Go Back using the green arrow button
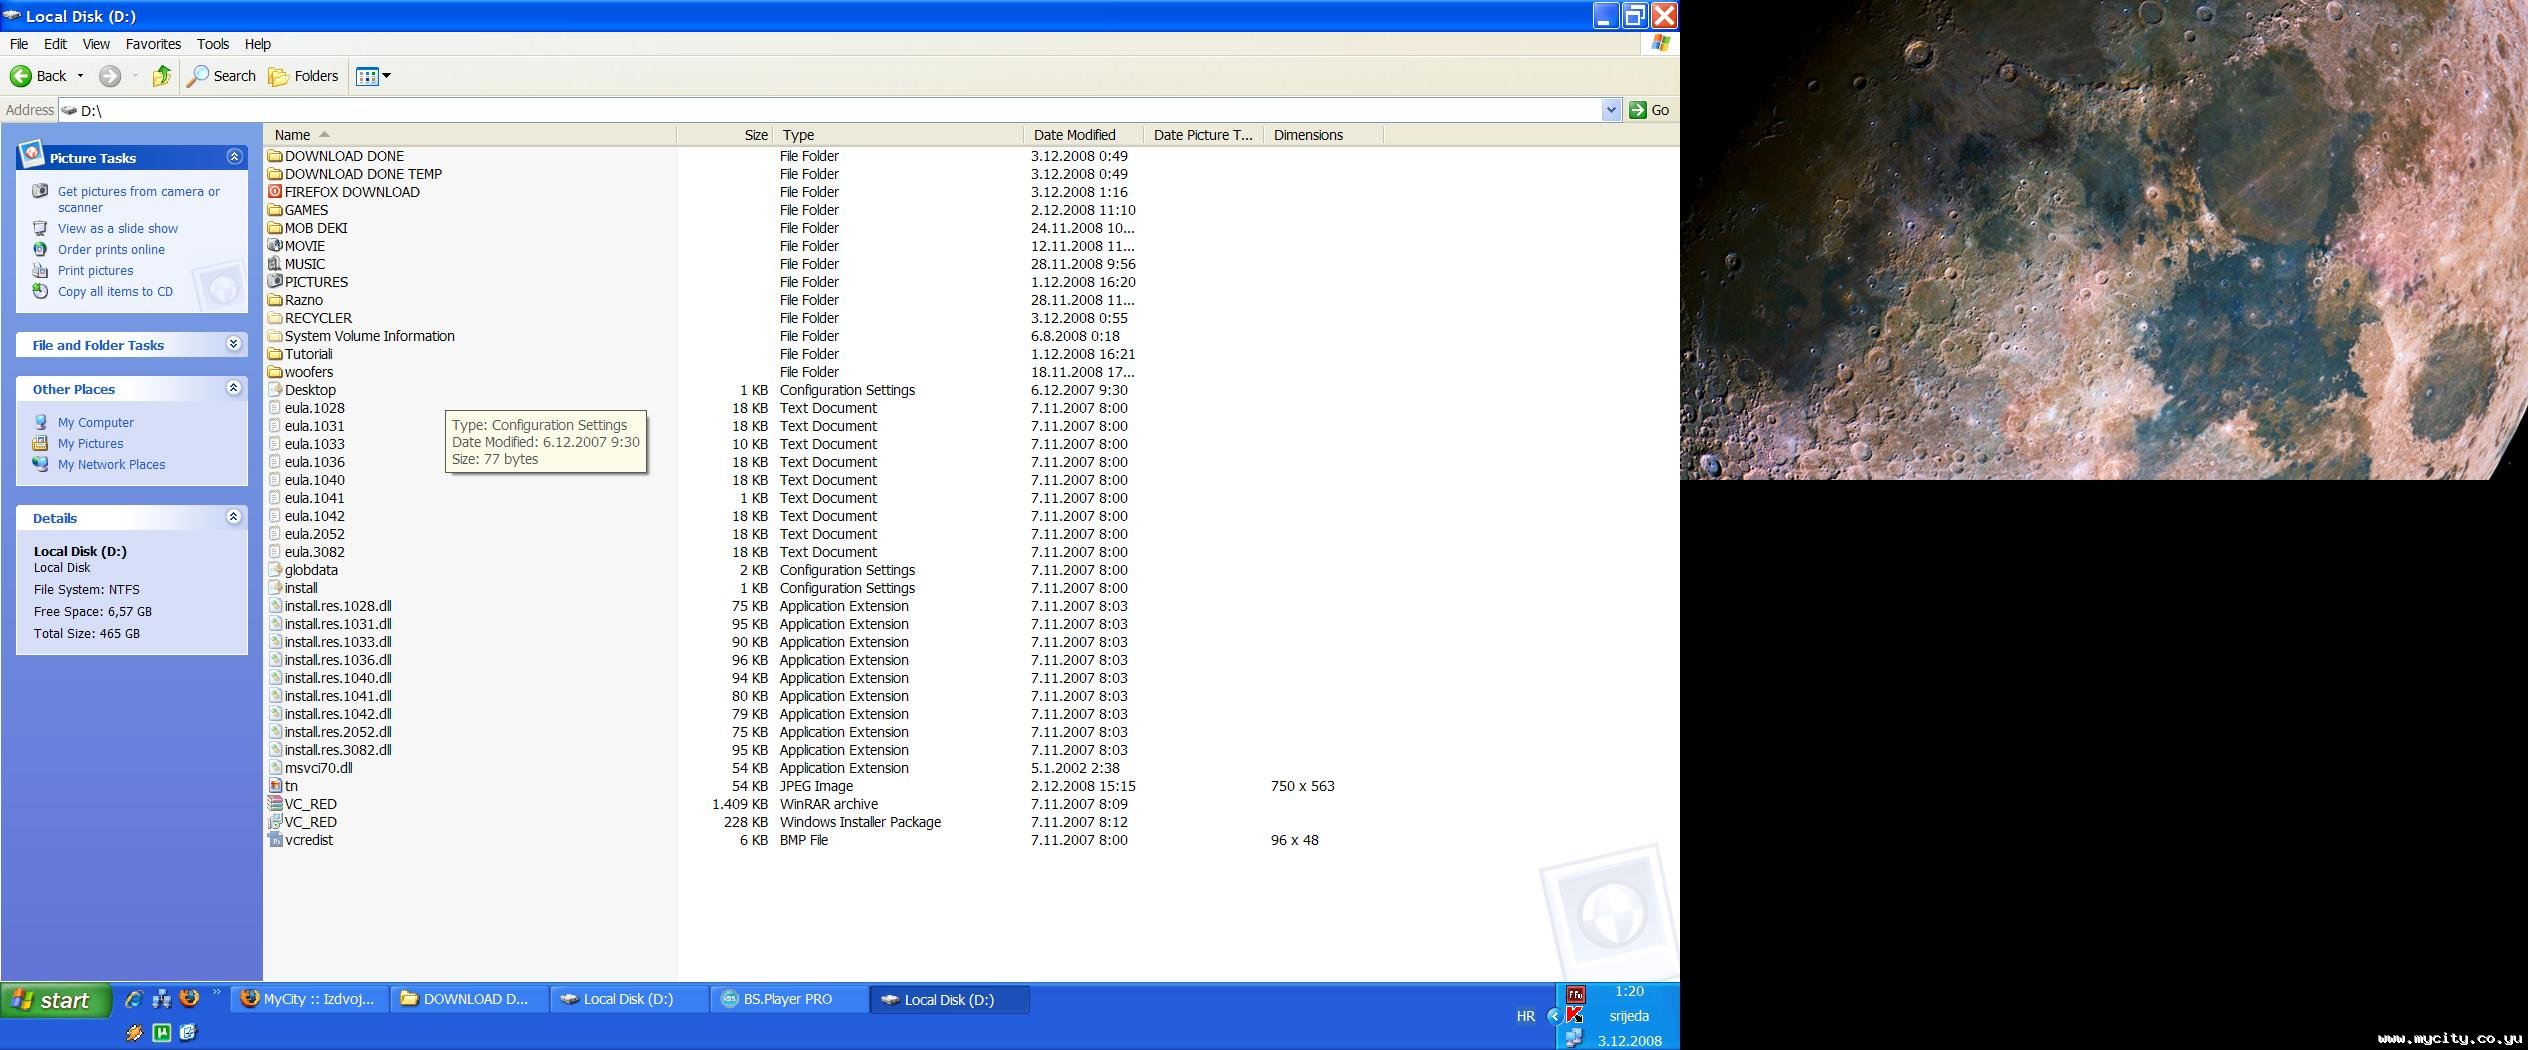Image resolution: width=2528 pixels, height=1050 pixels. coord(37,76)
